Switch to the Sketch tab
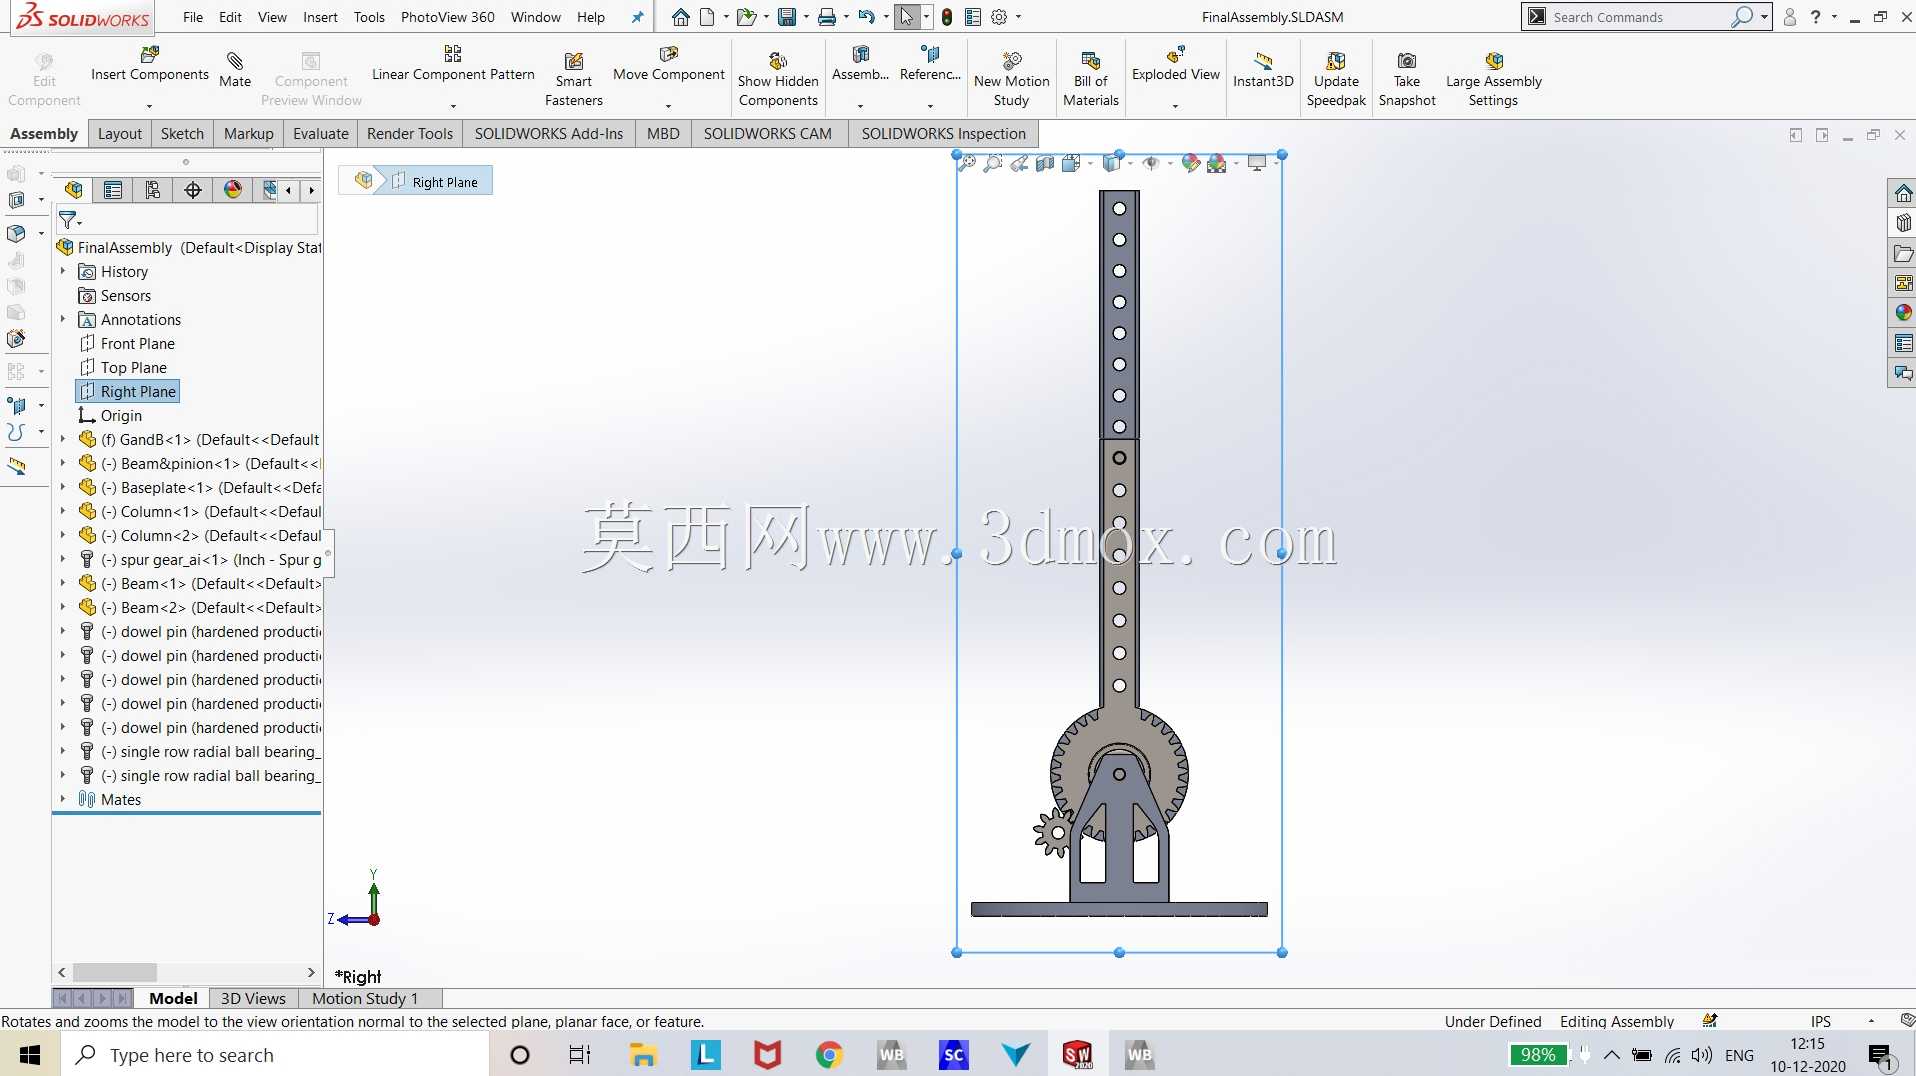 pyautogui.click(x=182, y=133)
